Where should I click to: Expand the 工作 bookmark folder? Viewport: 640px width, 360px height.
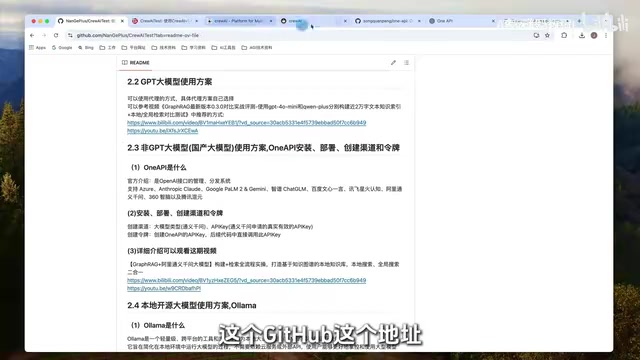pyautogui.click(x=107, y=48)
